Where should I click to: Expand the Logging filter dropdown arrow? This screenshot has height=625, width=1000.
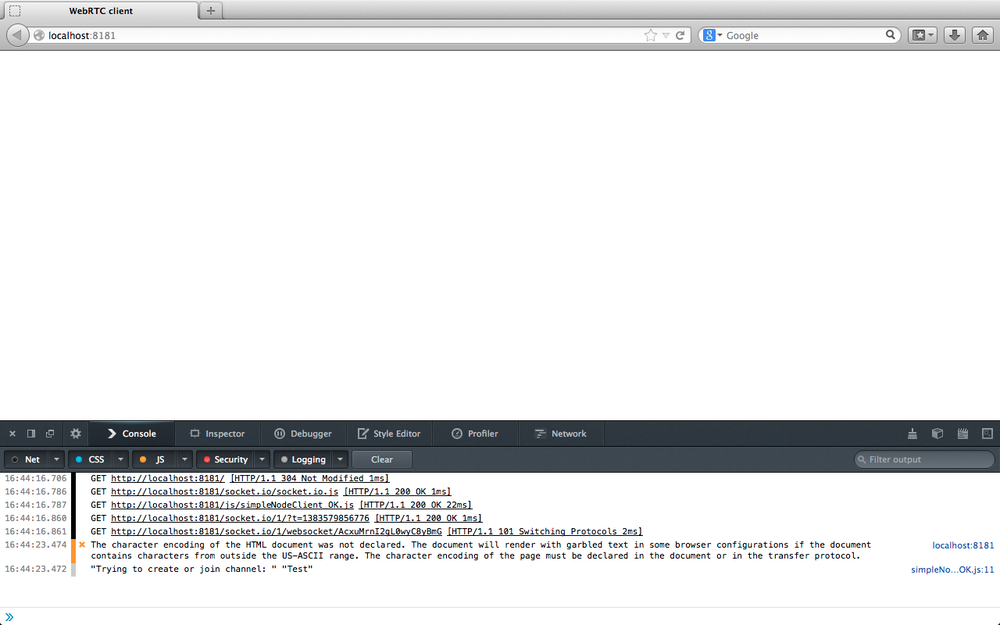point(340,460)
